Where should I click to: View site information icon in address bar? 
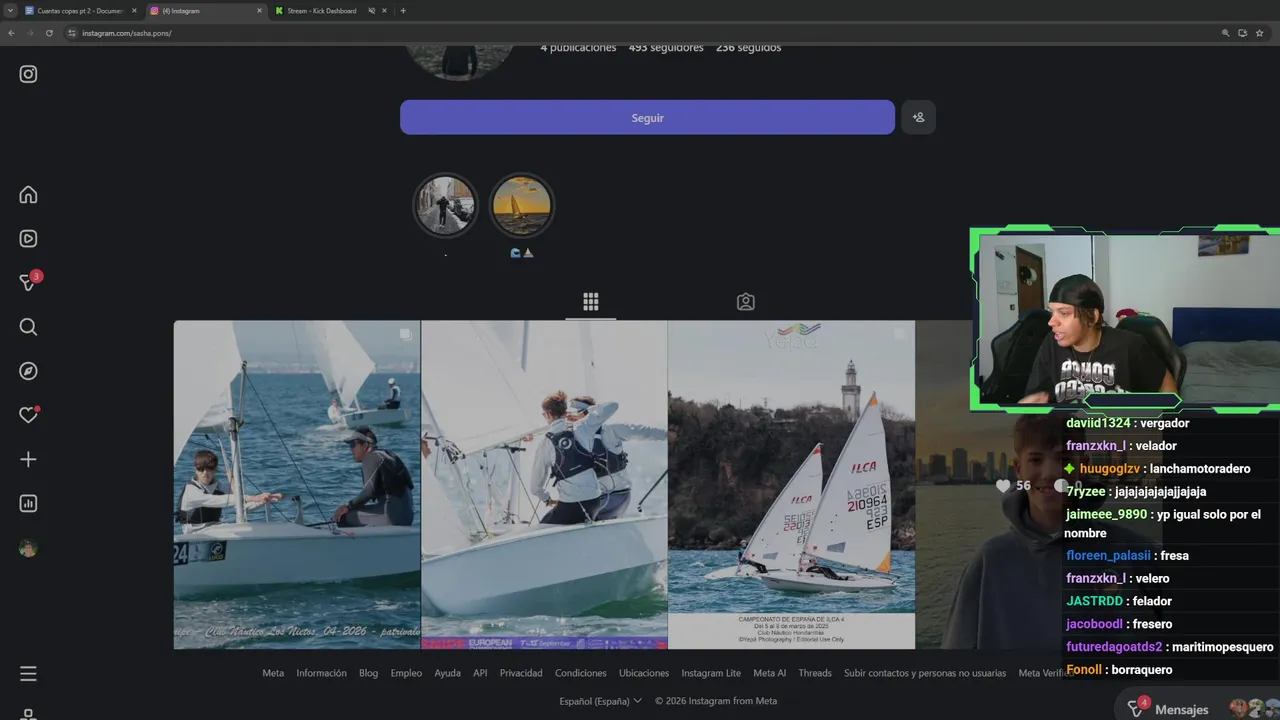[72, 33]
